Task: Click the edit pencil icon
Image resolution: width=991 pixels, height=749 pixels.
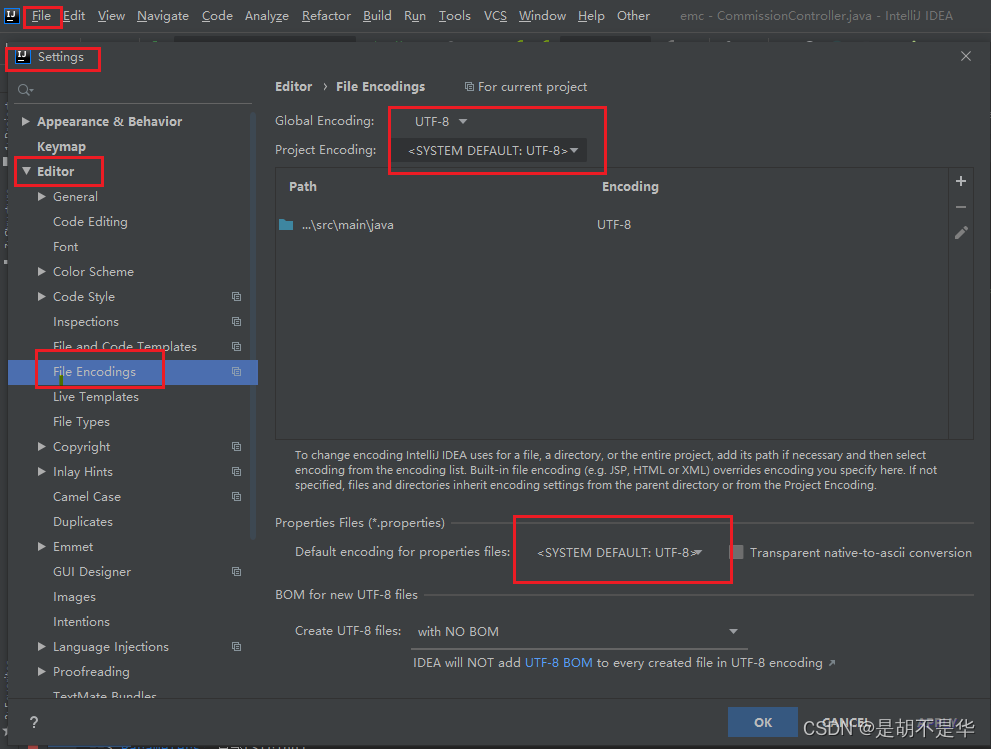Action: click(961, 233)
